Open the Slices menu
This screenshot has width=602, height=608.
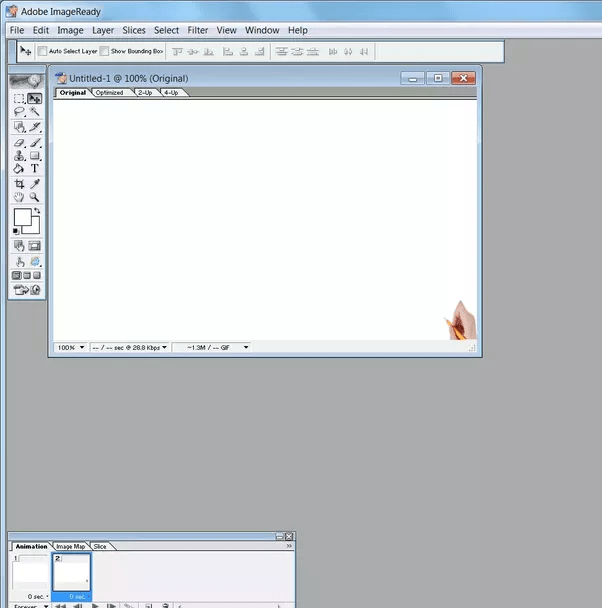click(134, 30)
